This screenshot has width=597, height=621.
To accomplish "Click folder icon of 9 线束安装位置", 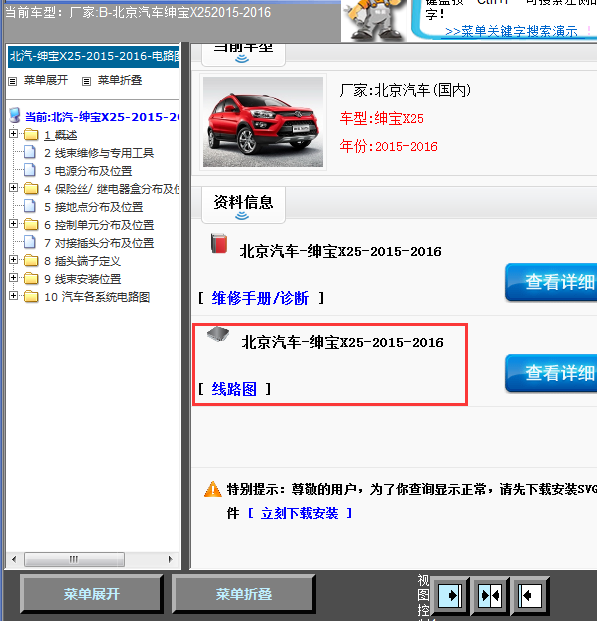I will pyautogui.click(x=31, y=278).
